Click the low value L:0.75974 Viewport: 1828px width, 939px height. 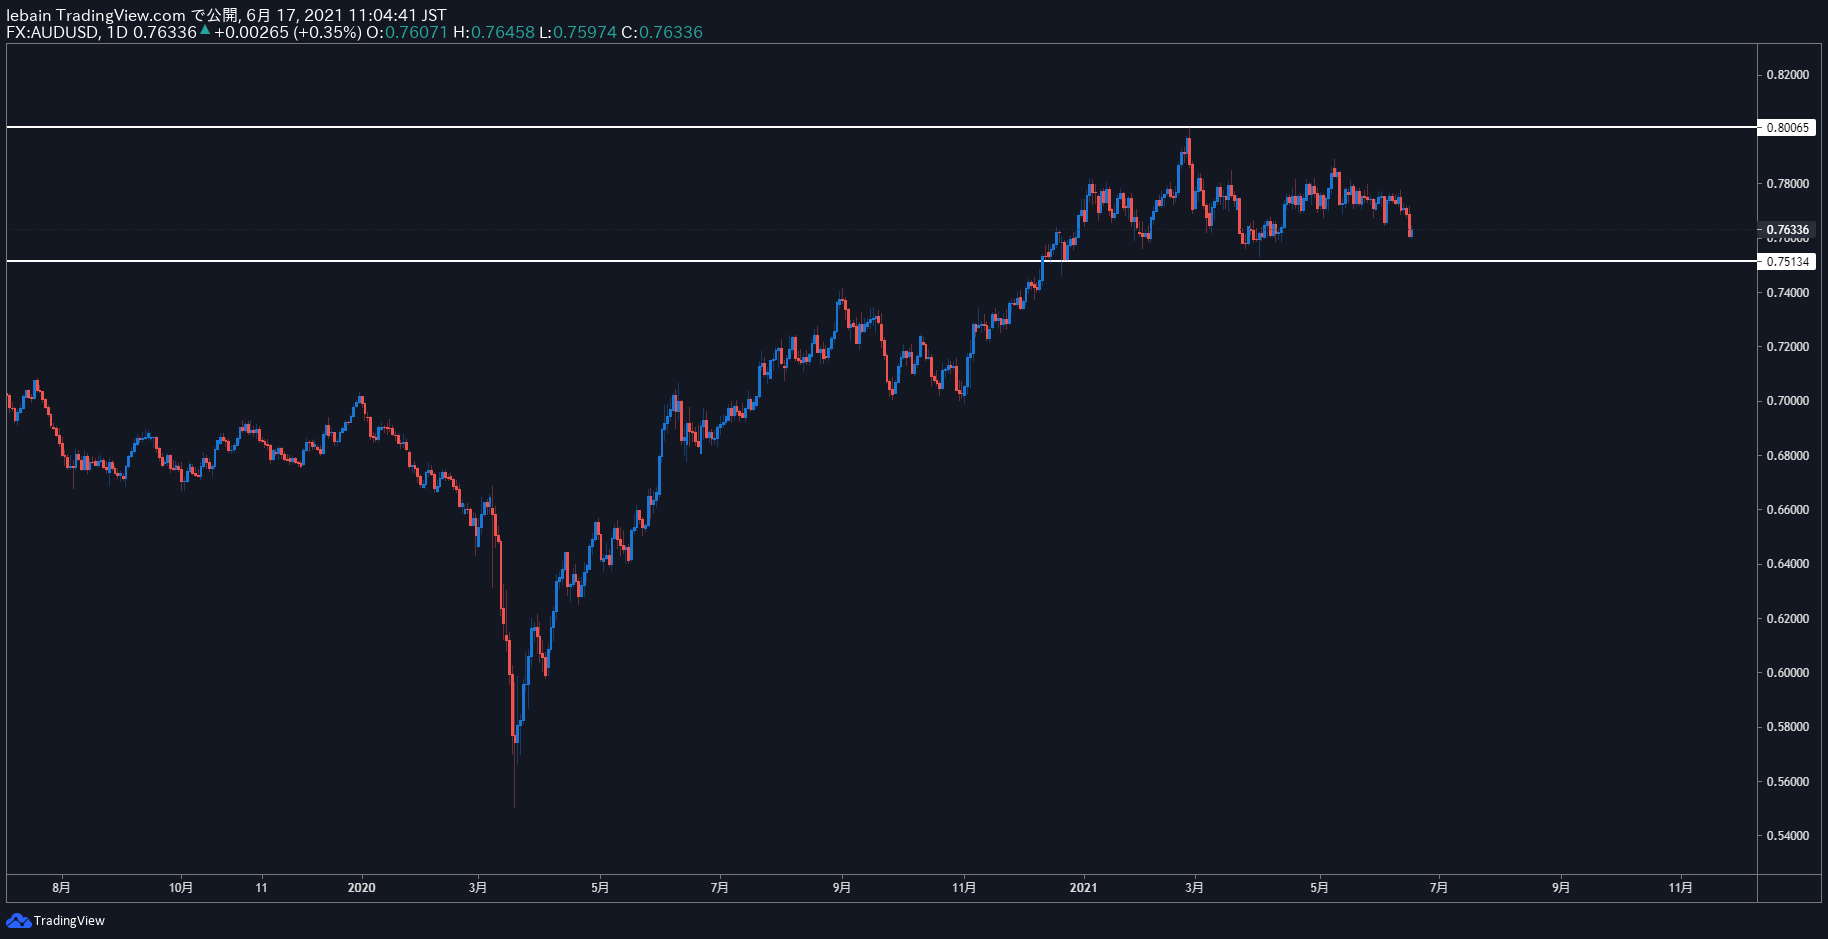(x=578, y=32)
